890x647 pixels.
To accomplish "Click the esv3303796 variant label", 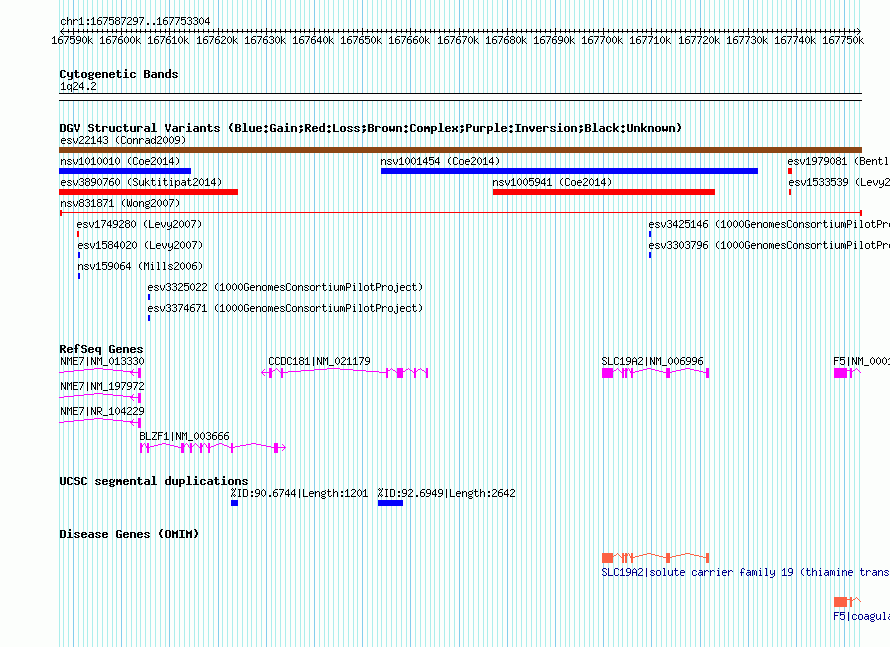I will [x=769, y=245].
